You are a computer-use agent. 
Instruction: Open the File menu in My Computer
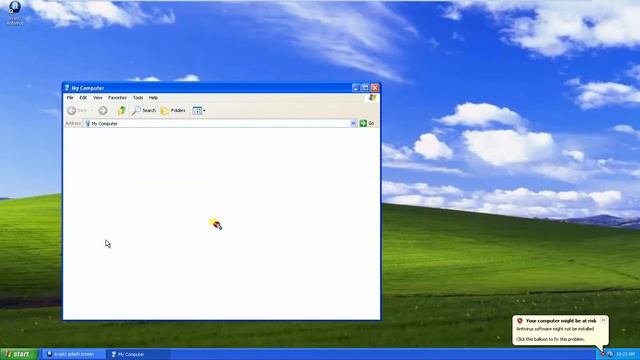pyautogui.click(x=70, y=98)
